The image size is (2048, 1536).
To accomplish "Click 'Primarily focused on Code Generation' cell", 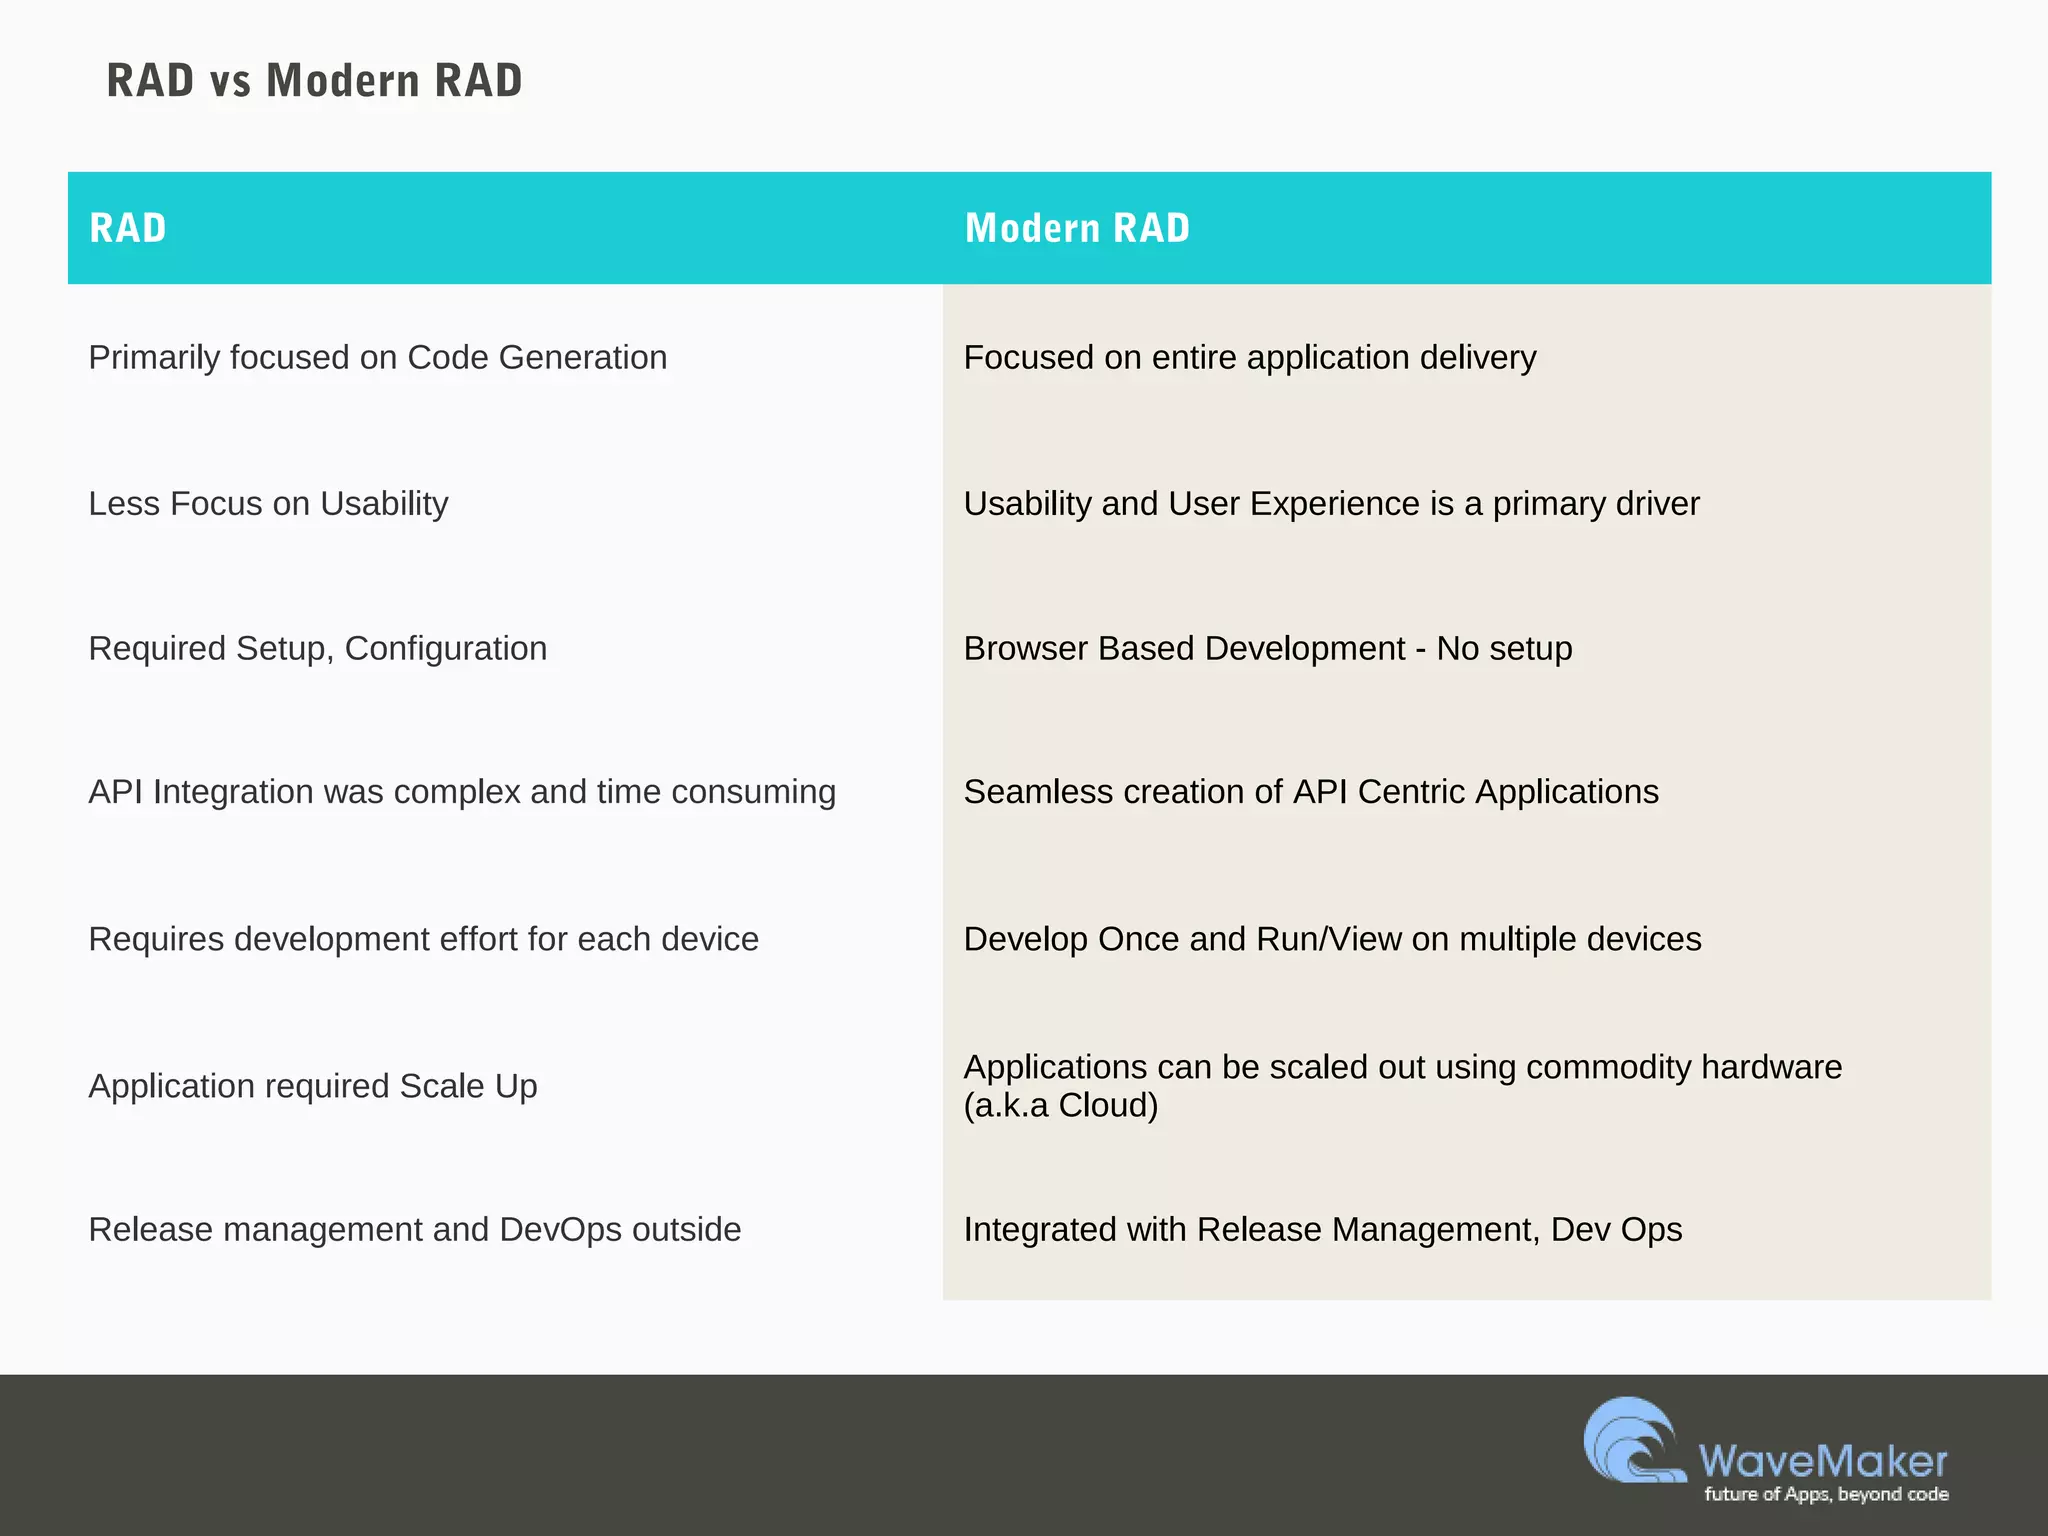I will click(378, 357).
